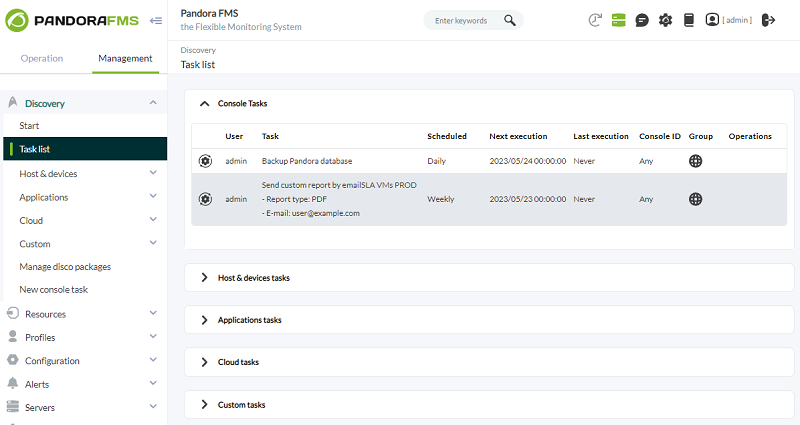Collapse the Console Tasks section

pyautogui.click(x=205, y=103)
